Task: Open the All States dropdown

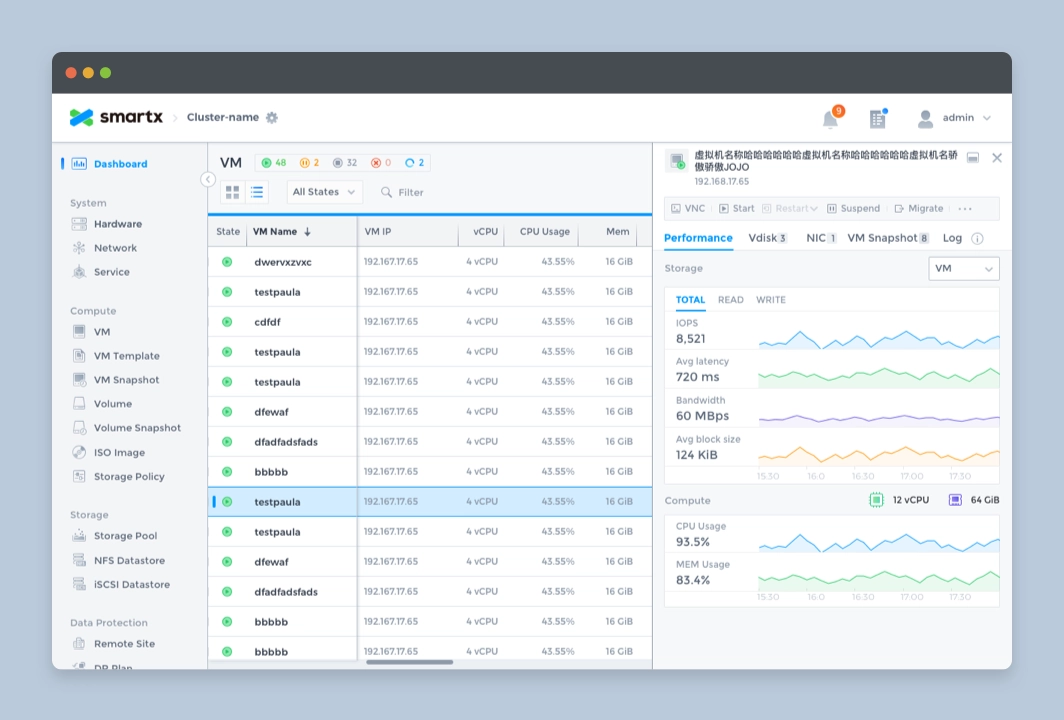Action: 323,192
